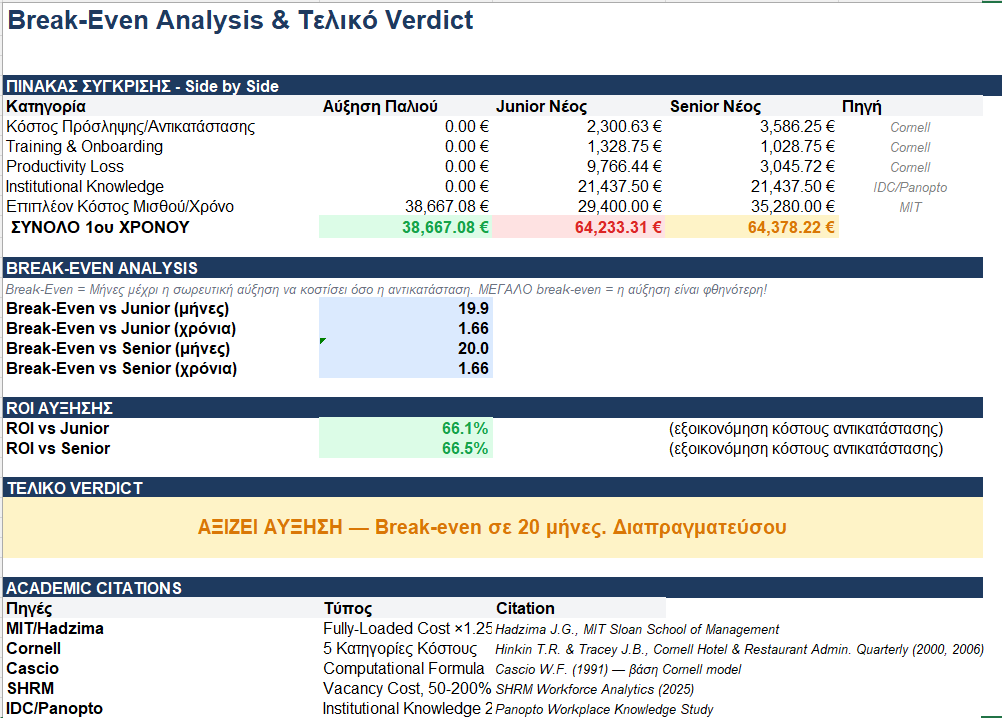Click the Cascio row label under Πηγές
Viewport: 1002px width, 718px height.
pos(33,668)
